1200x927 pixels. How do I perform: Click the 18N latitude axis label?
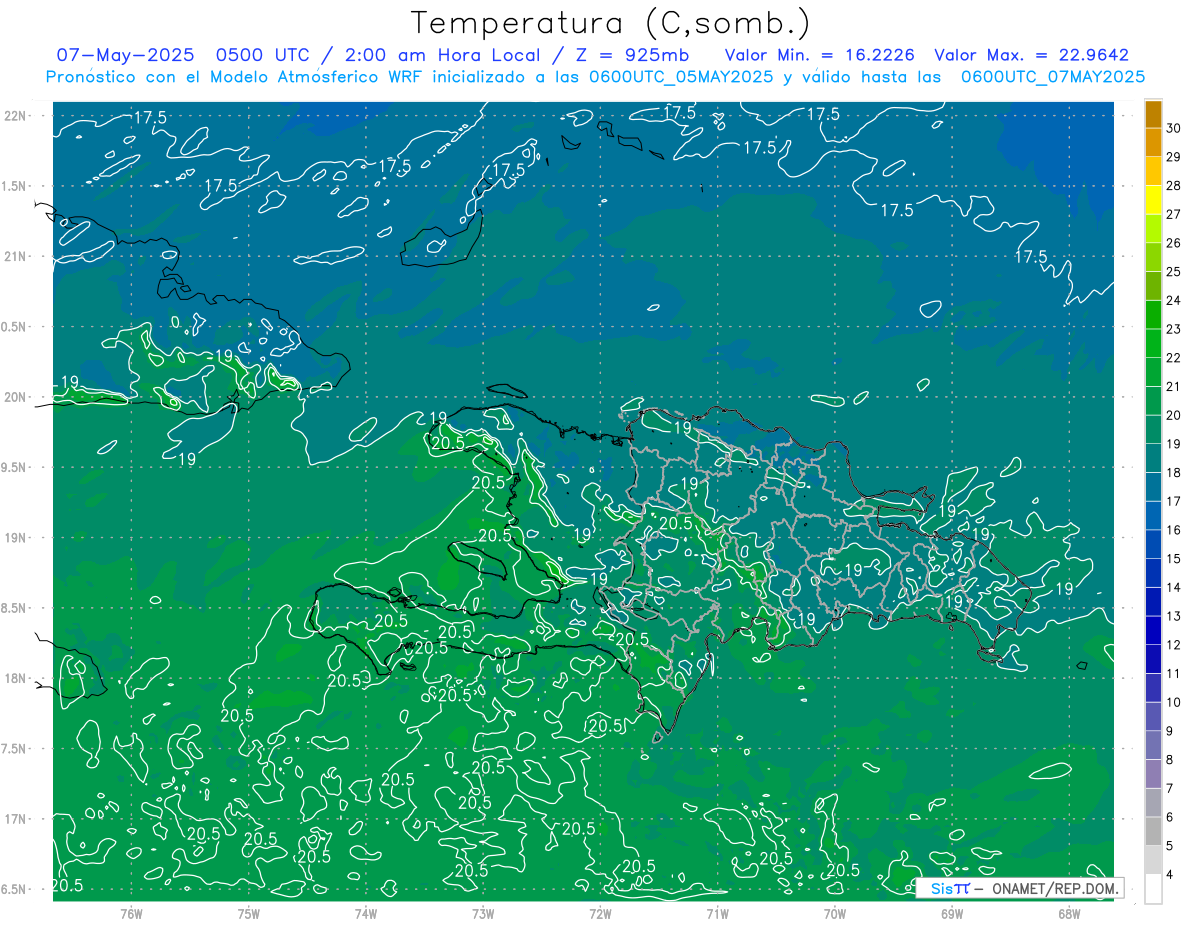coord(16,678)
